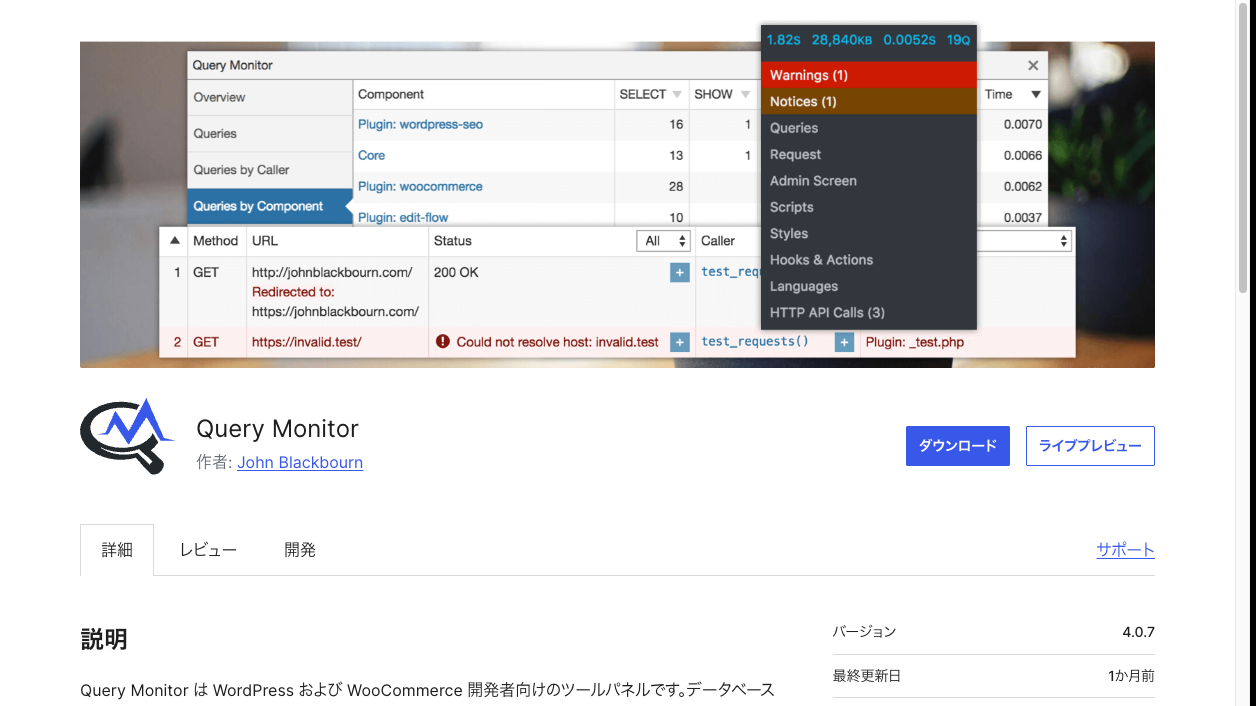Choose Hooks & Actions menu entry
The height and width of the screenshot is (706, 1256).
868,260
